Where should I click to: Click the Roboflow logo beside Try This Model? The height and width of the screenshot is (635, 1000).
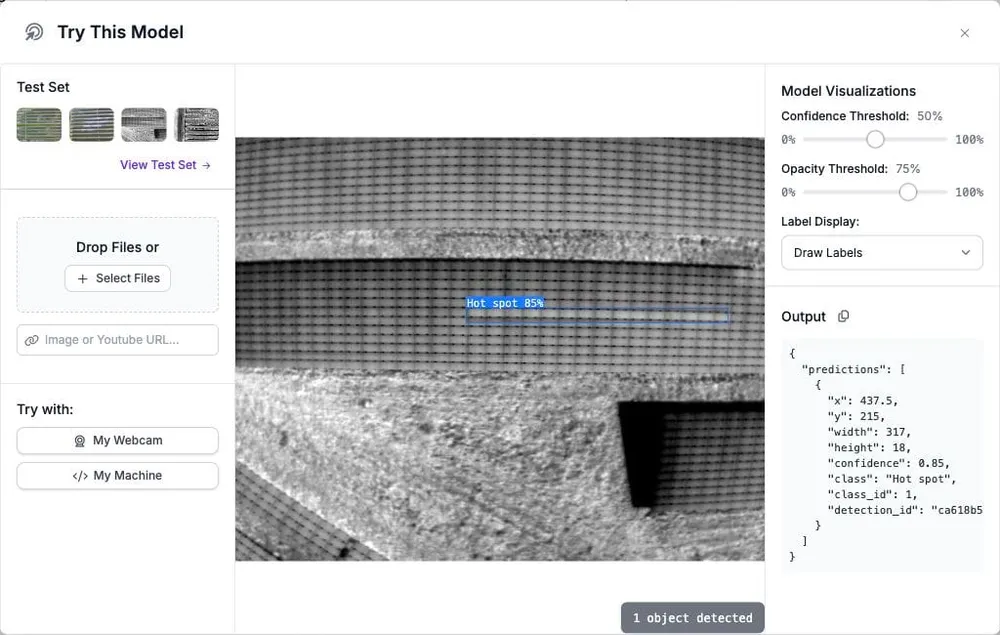34,32
